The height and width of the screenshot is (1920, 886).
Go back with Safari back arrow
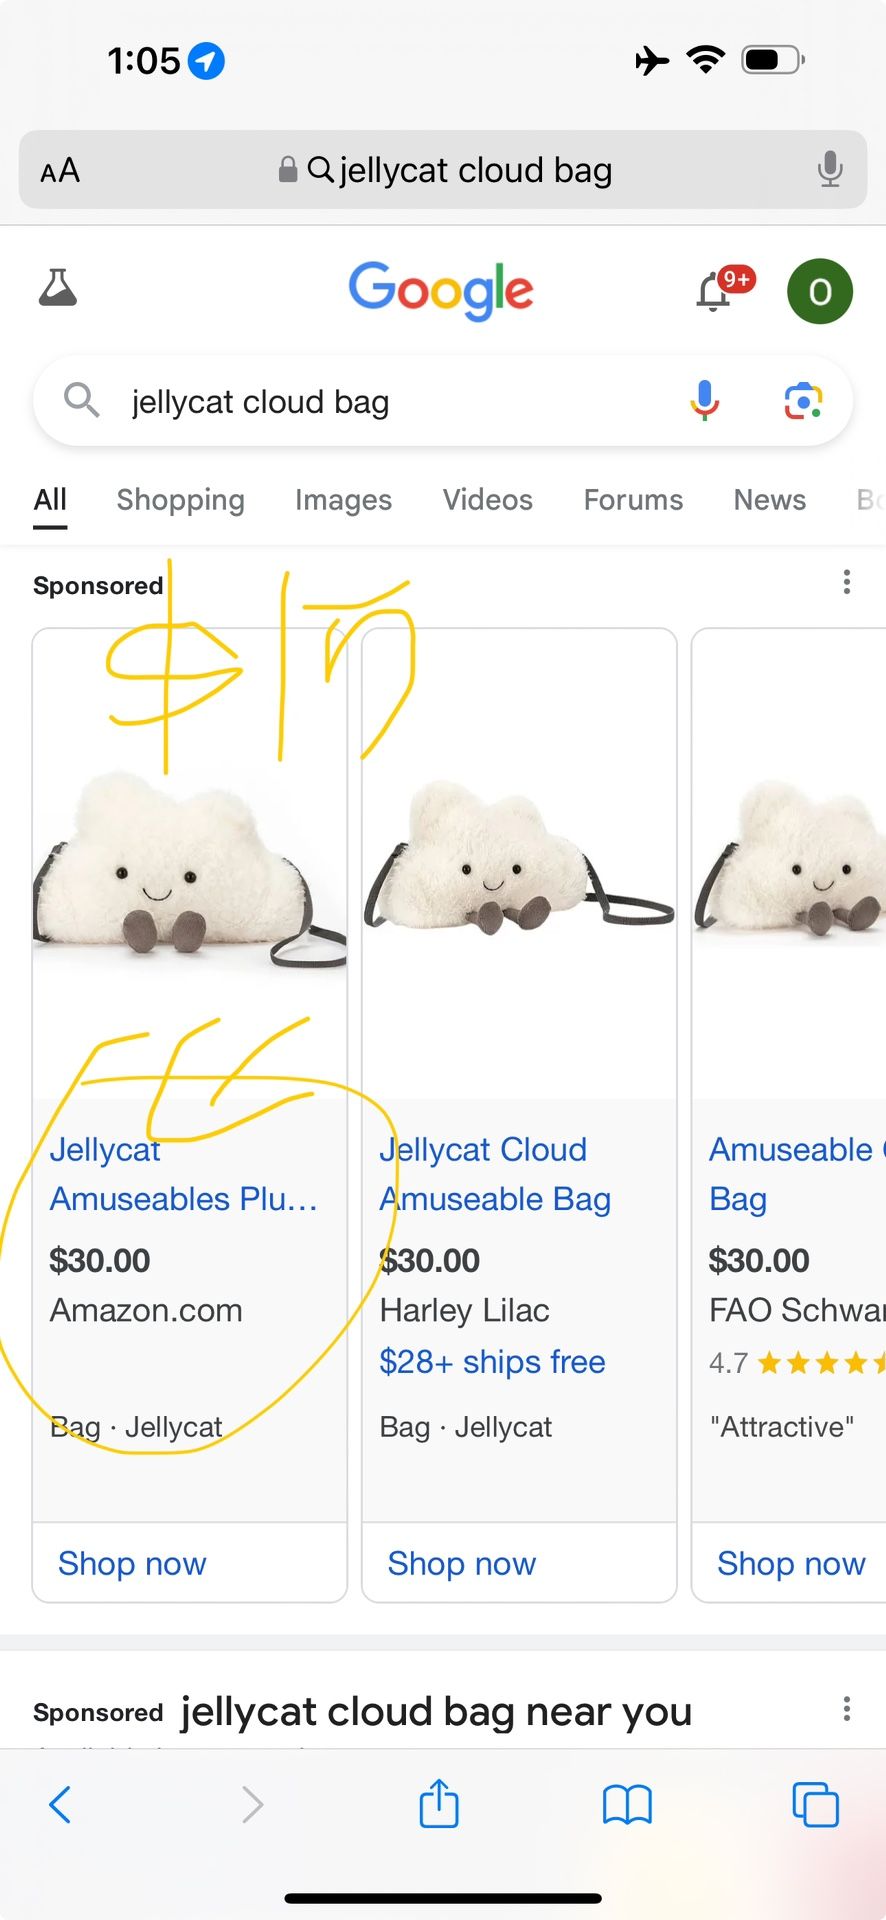[x=60, y=1804]
